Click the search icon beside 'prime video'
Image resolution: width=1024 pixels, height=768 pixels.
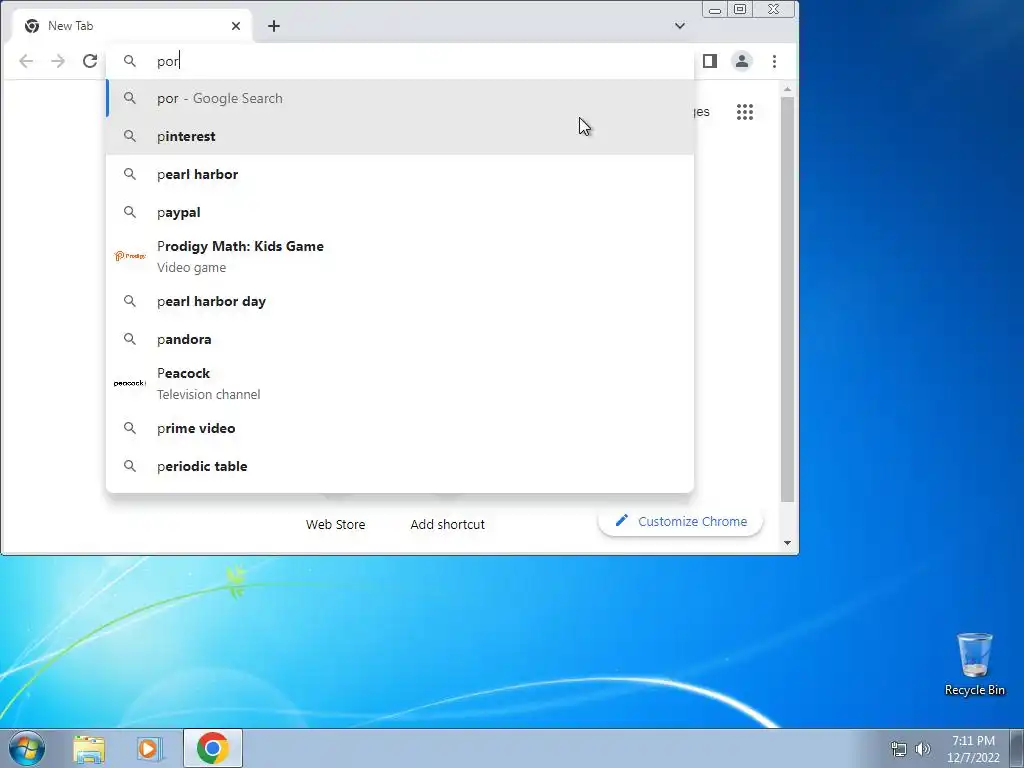pos(130,428)
